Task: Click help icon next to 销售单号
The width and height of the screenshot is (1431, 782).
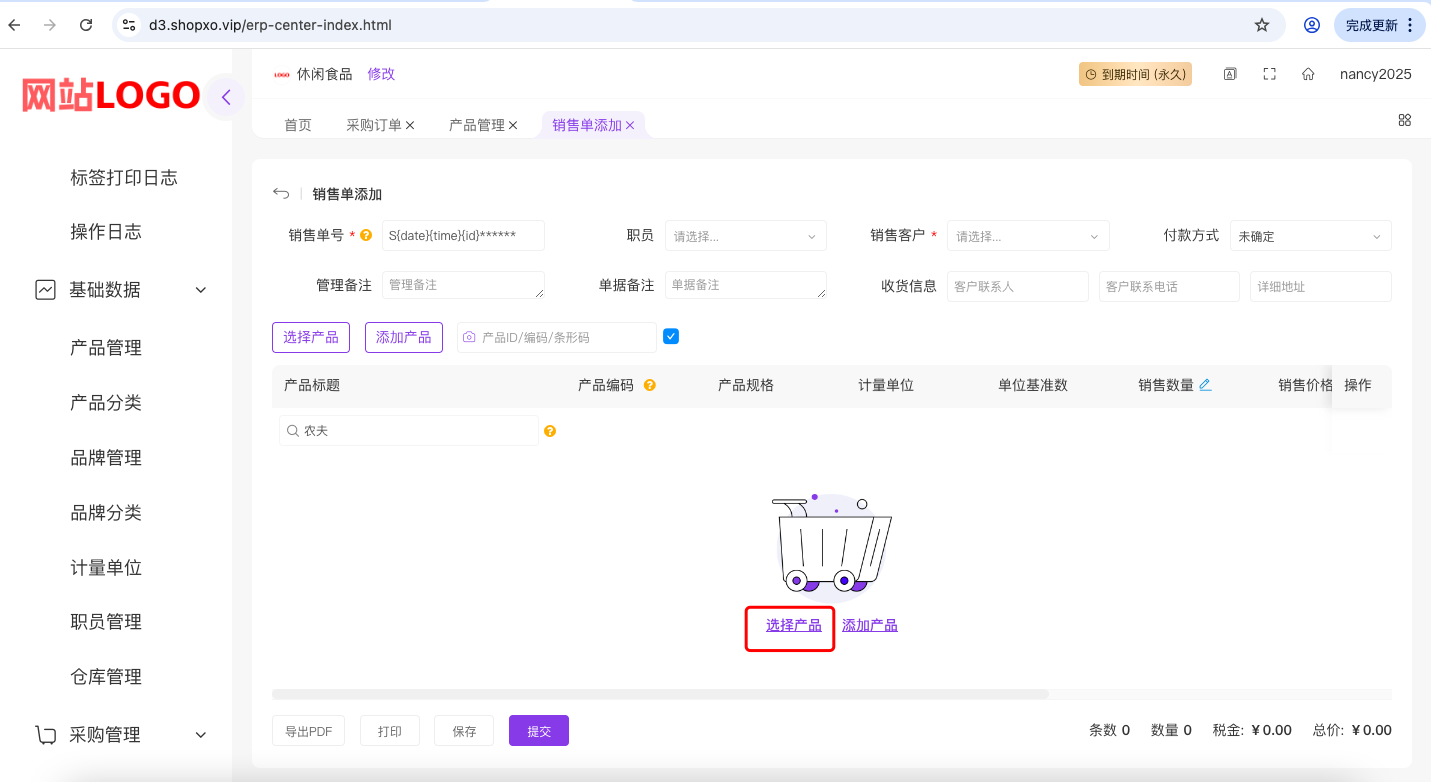Action: (x=366, y=236)
